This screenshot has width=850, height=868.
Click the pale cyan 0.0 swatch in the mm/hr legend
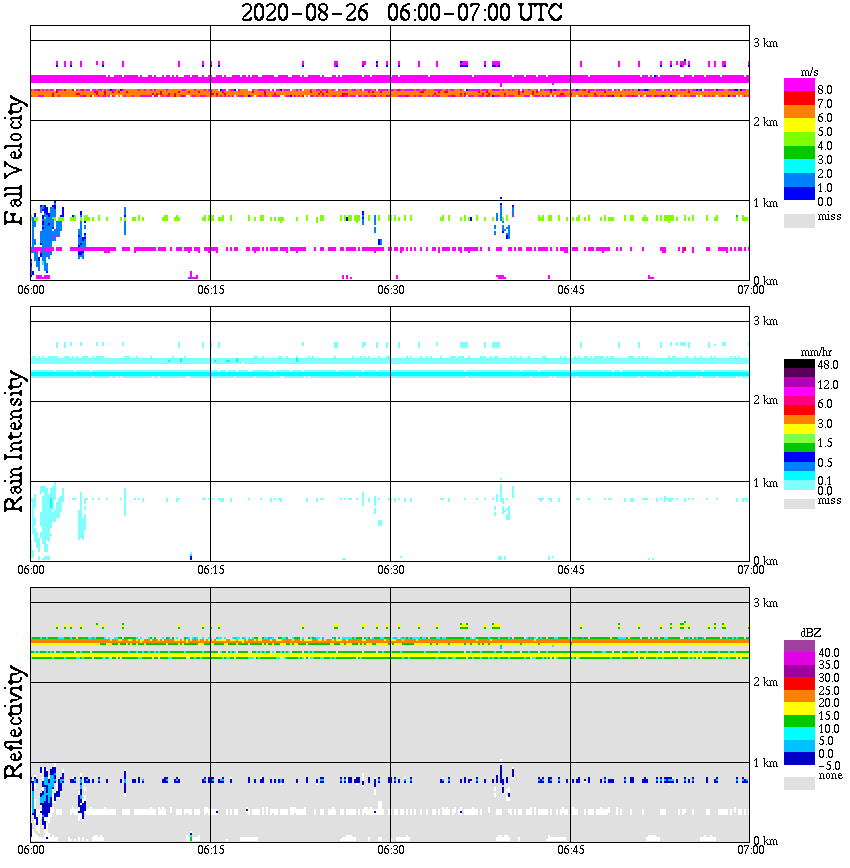tap(799, 485)
